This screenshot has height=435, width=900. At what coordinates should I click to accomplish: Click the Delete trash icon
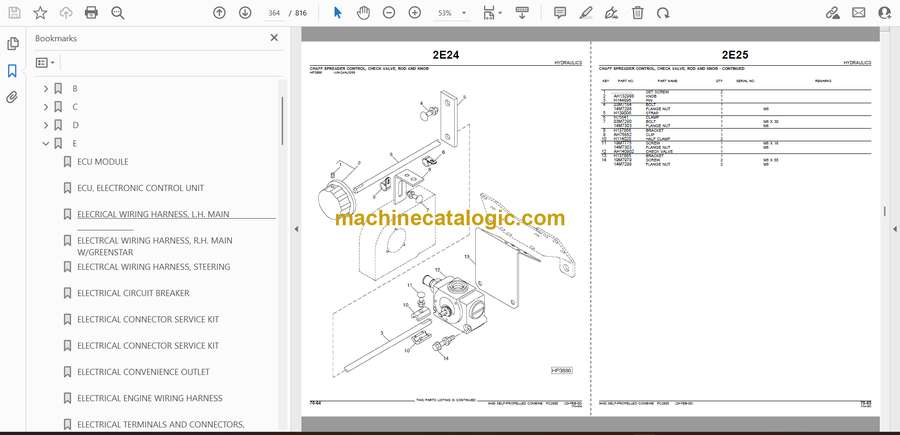tap(638, 13)
